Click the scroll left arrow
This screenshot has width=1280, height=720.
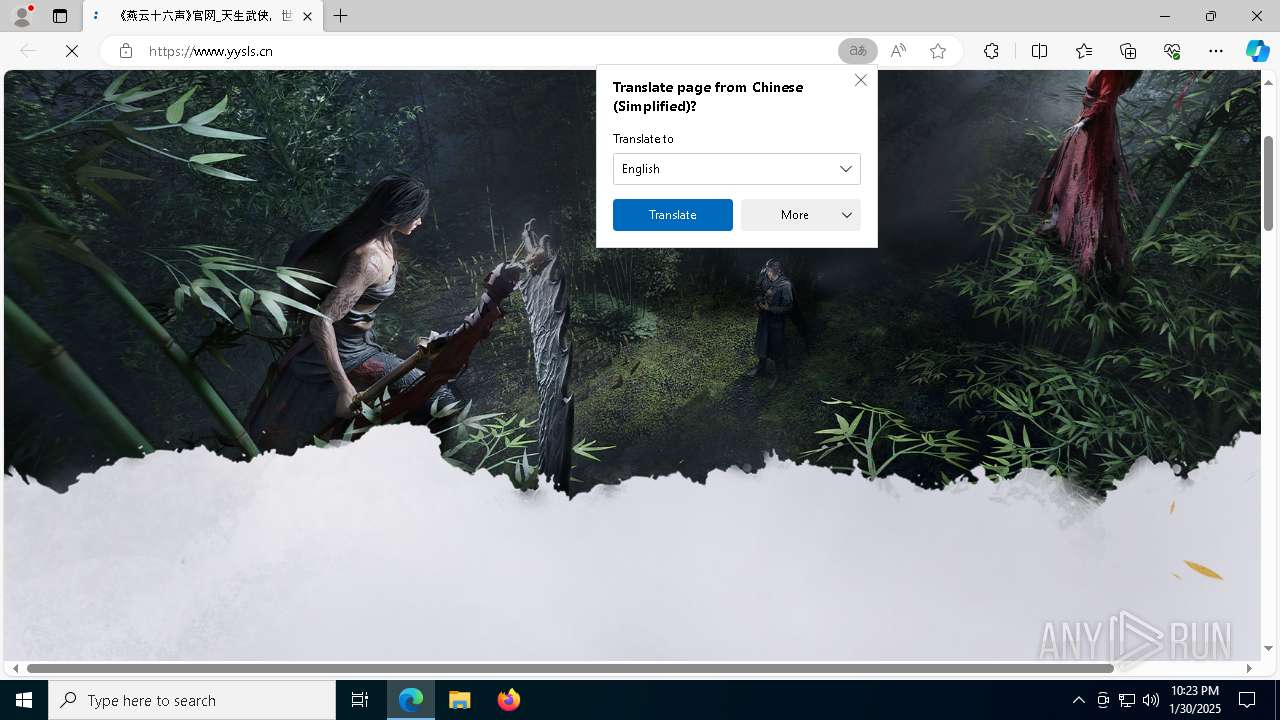(15, 668)
